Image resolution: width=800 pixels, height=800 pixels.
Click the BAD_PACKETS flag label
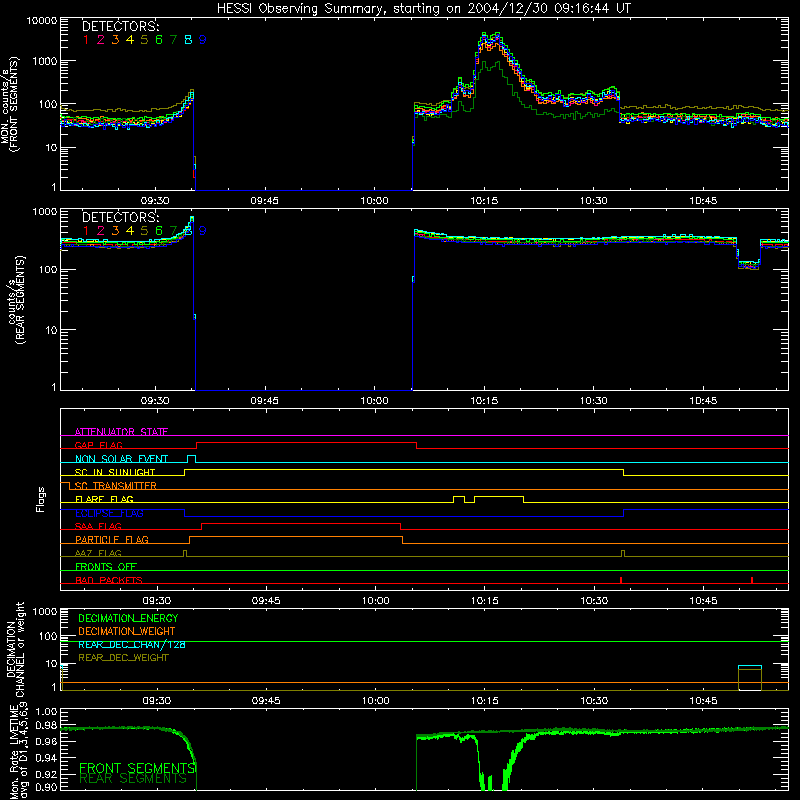pos(109,580)
